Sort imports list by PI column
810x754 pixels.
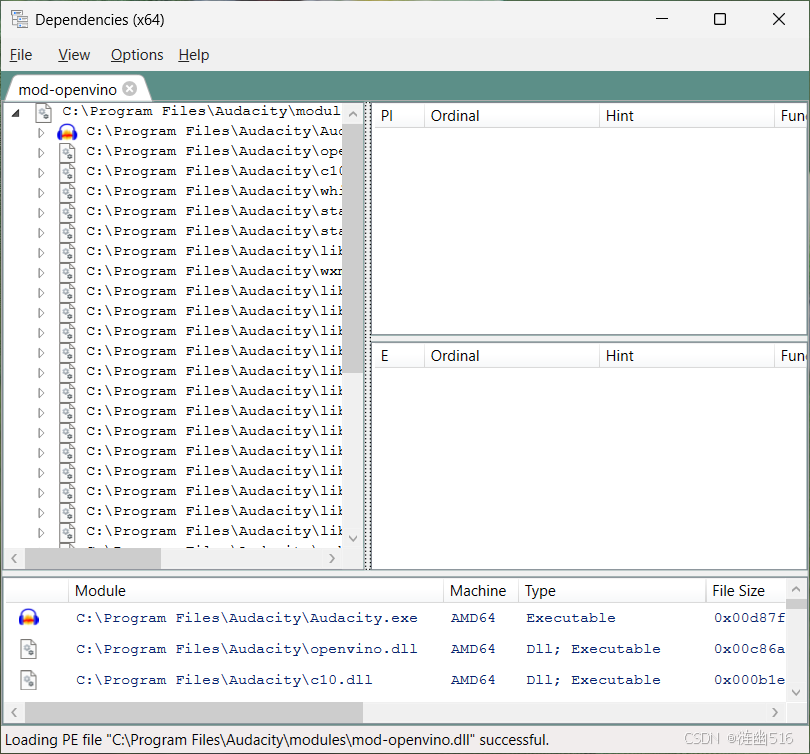pyautogui.click(x=398, y=116)
